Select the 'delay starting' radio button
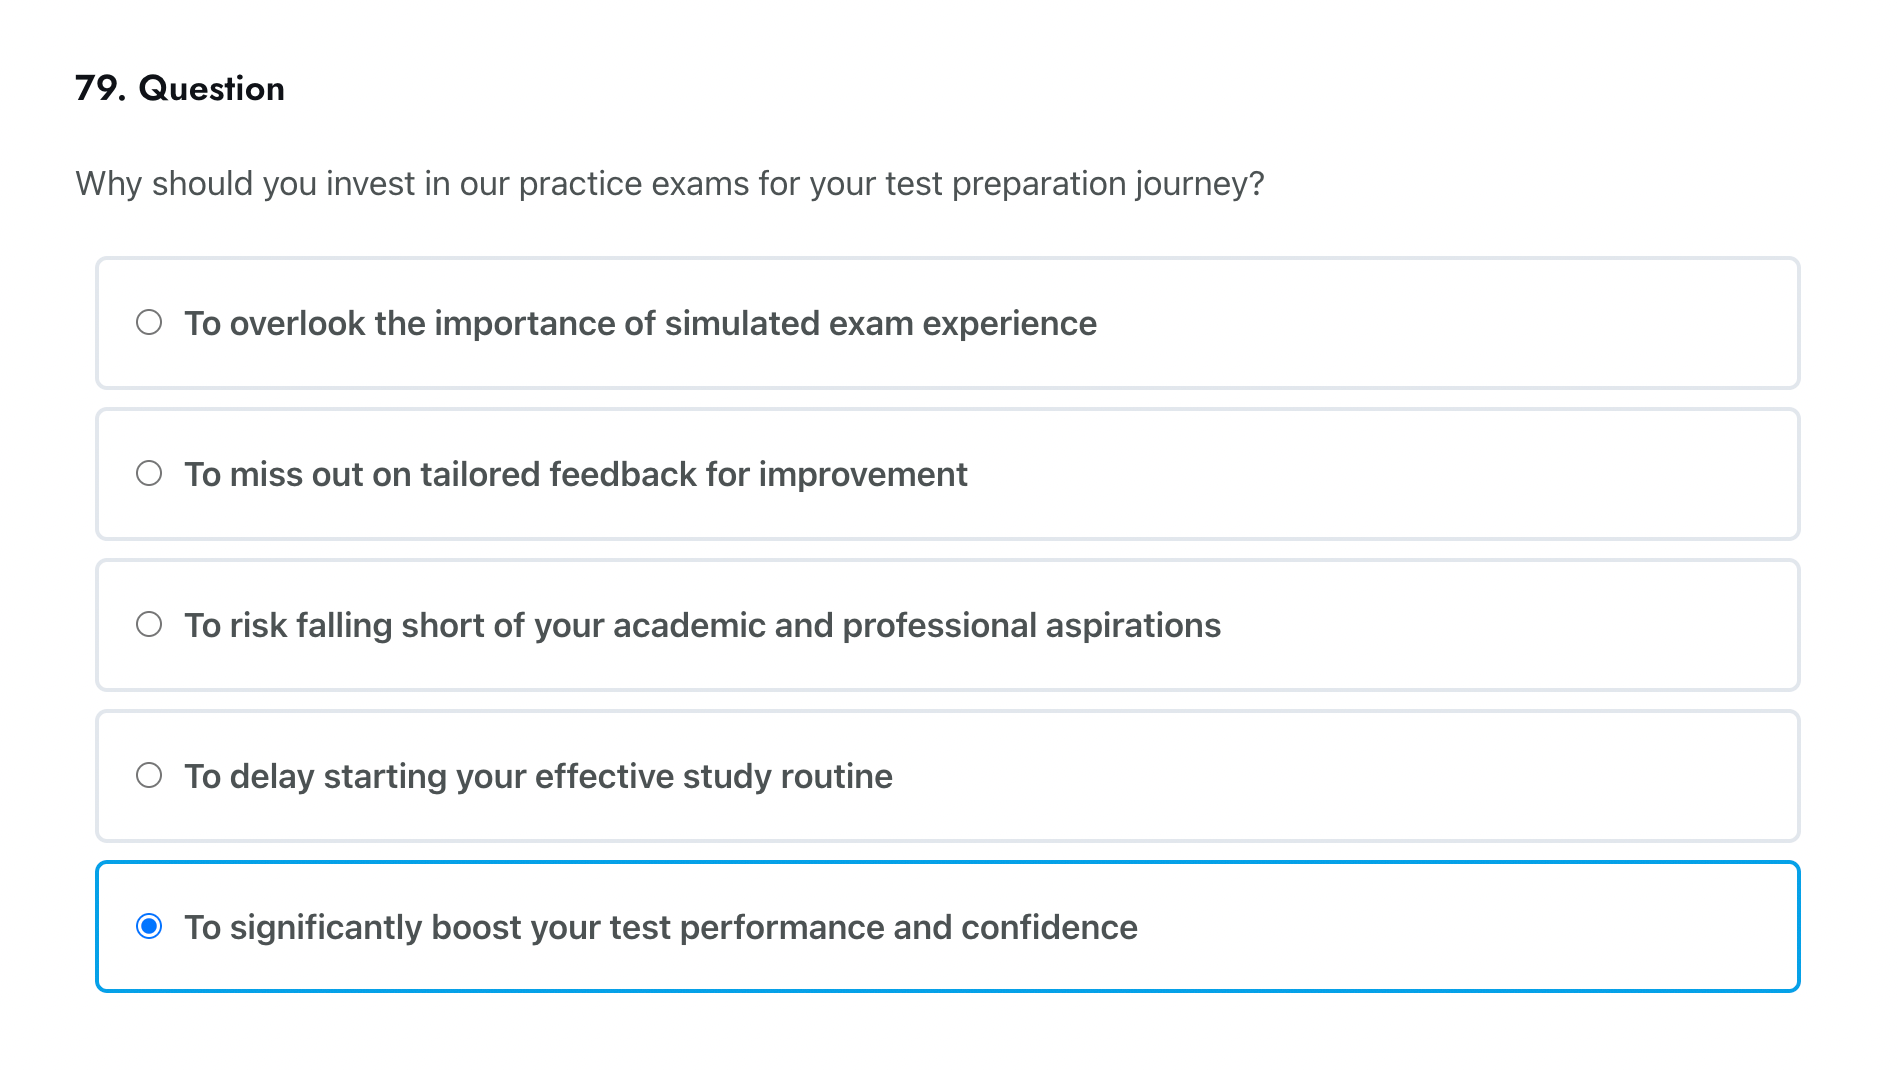Screen dimensions: 1898x1070 (x=149, y=776)
